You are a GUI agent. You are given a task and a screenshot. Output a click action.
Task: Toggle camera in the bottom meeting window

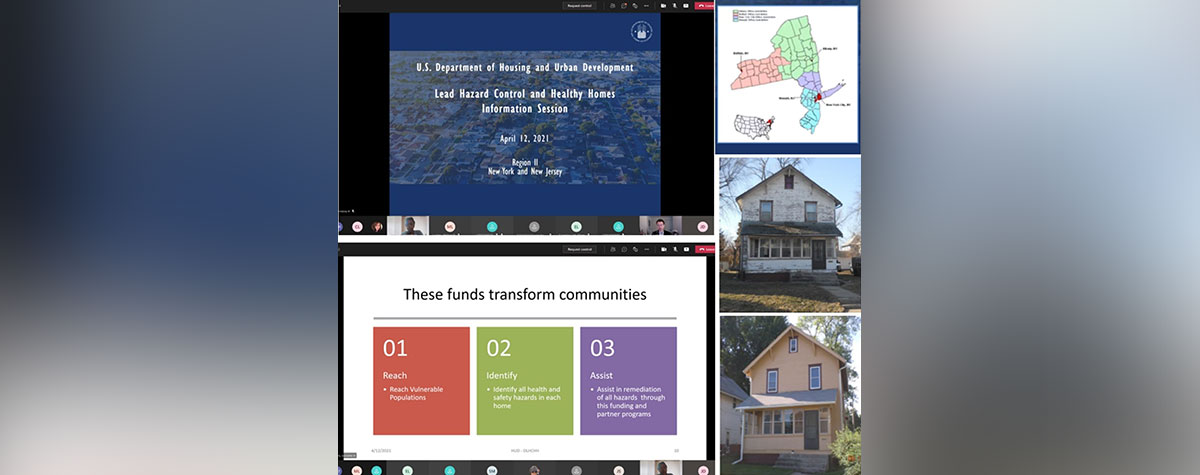664,249
